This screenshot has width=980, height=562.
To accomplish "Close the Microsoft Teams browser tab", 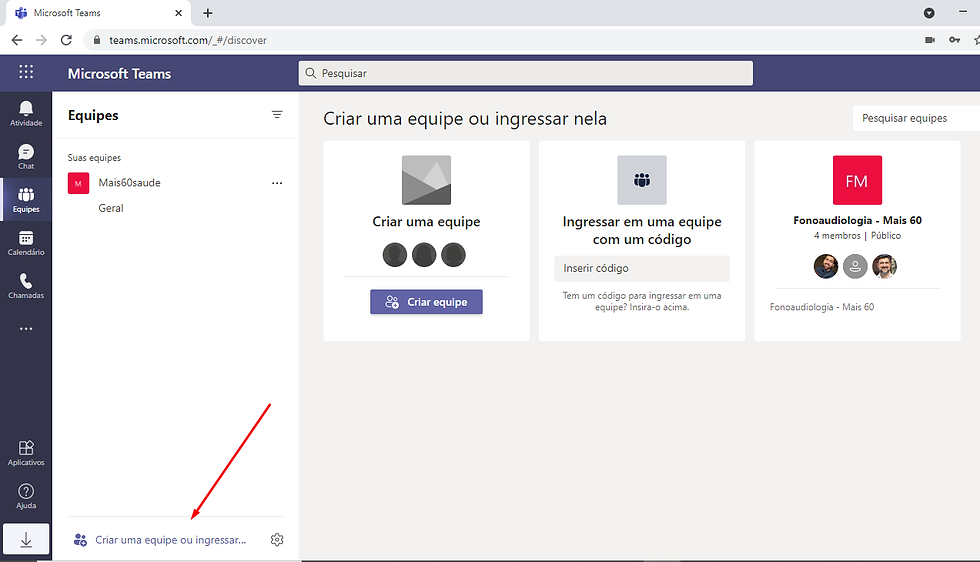I will click(179, 13).
